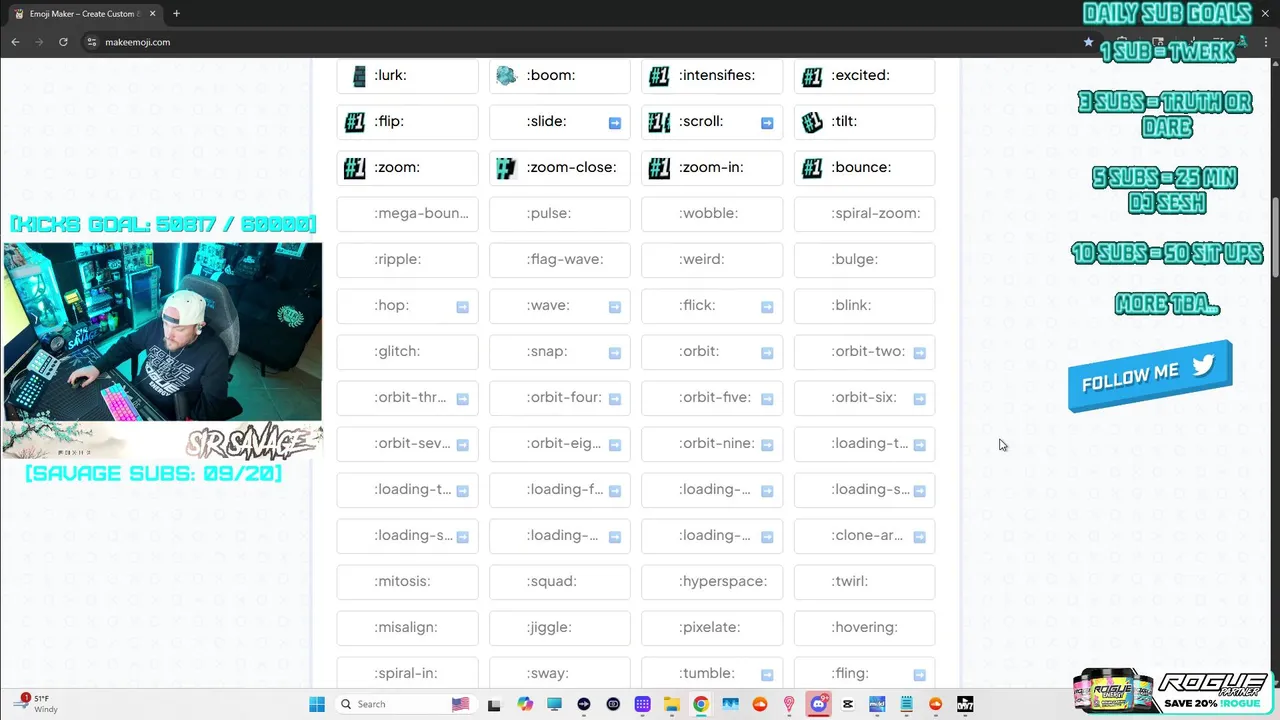Choose the :intensifies: emoji animation
The height and width of the screenshot is (720, 1280).
pyautogui.click(x=712, y=76)
